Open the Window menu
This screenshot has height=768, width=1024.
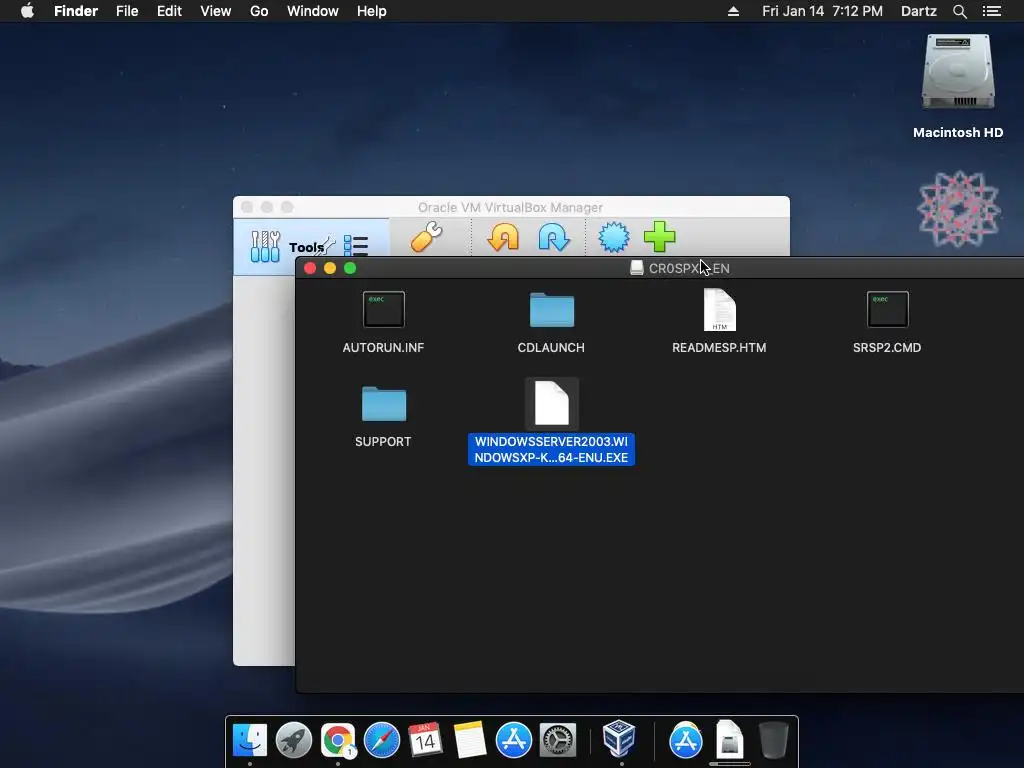coord(313,11)
